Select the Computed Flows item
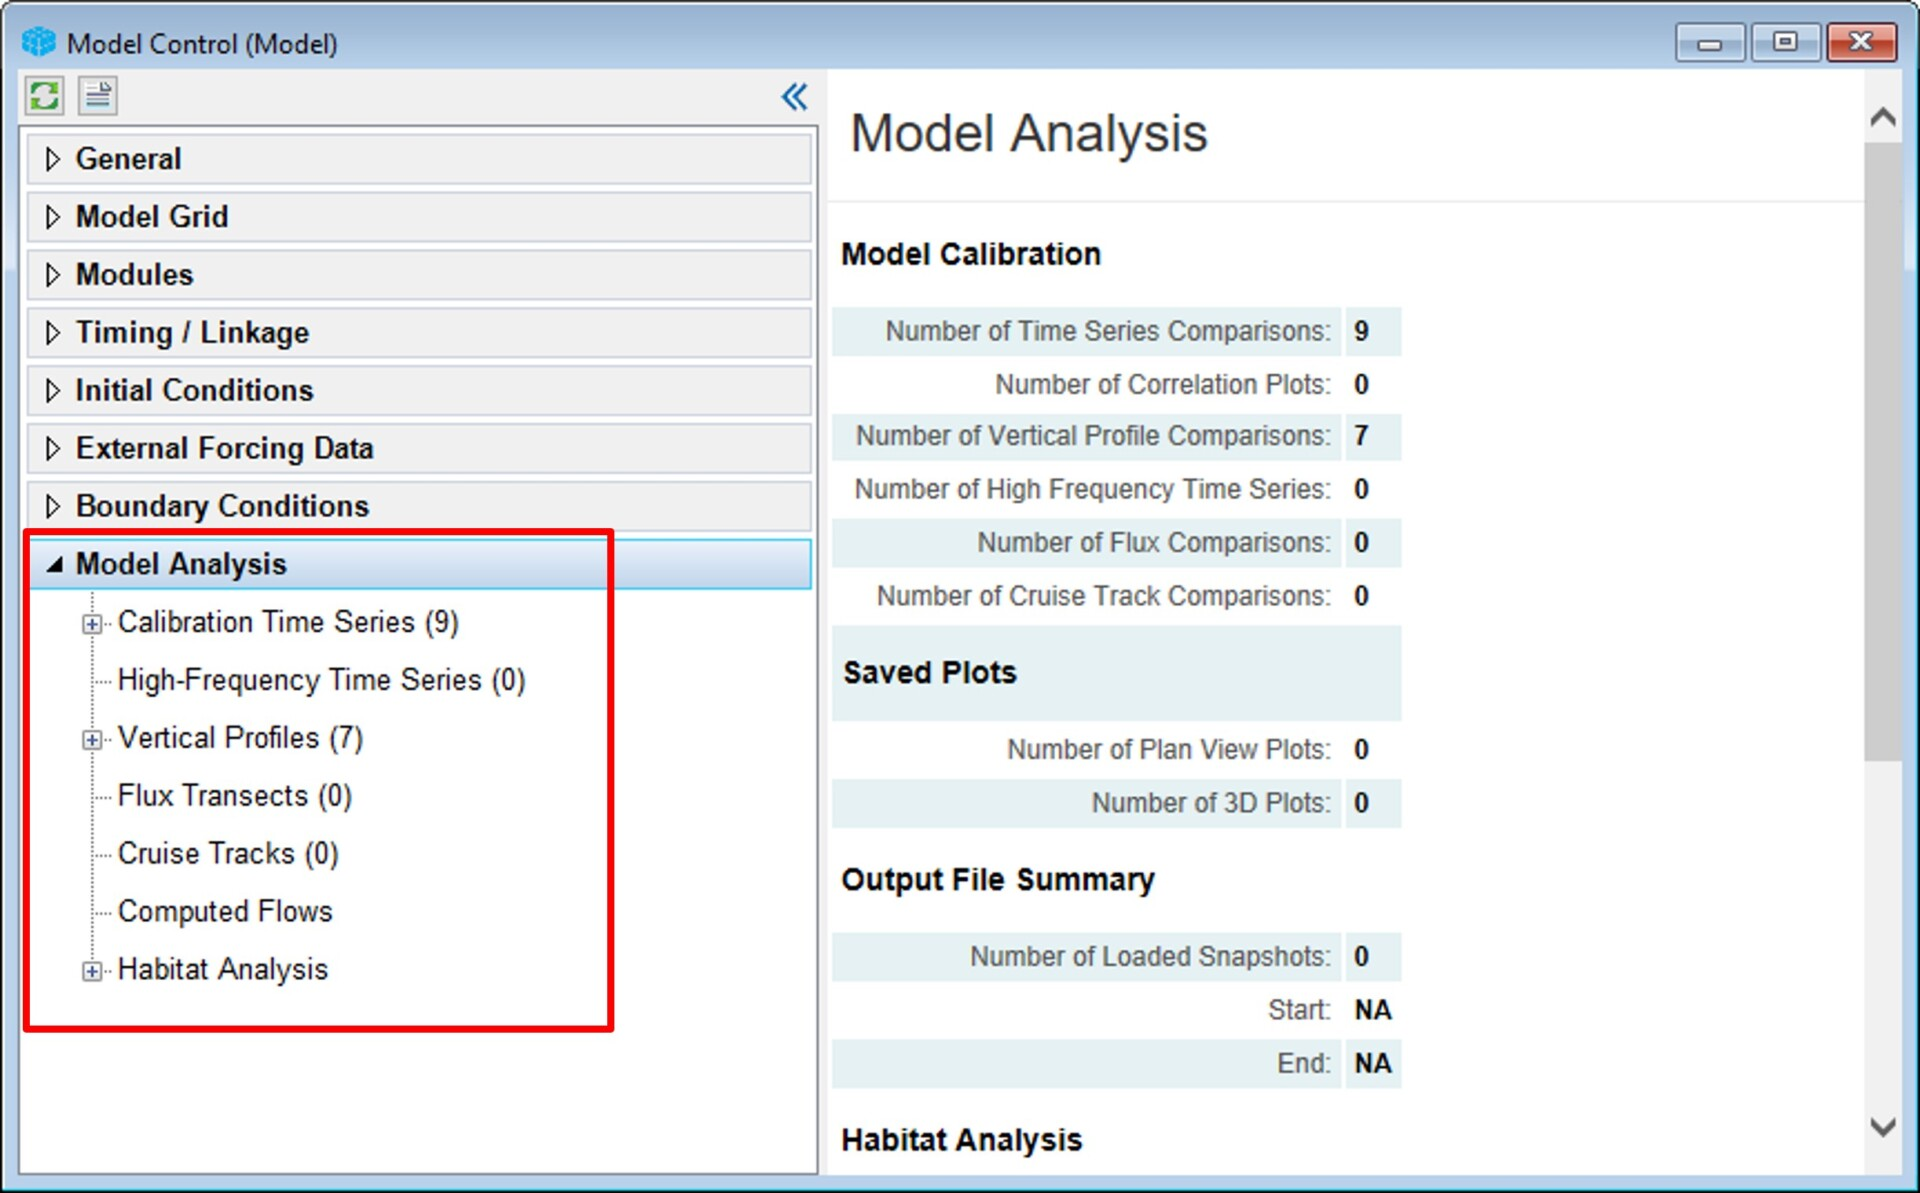This screenshot has height=1193, width=1920. (225, 911)
